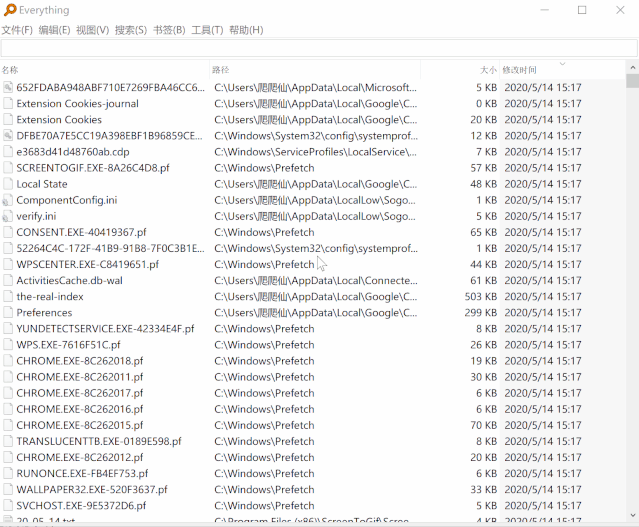Click the file icon of YUNDETECTSERVICE.EXE-42334E4F.pf
The width and height of the screenshot is (639, 527).
coord(8,329)
